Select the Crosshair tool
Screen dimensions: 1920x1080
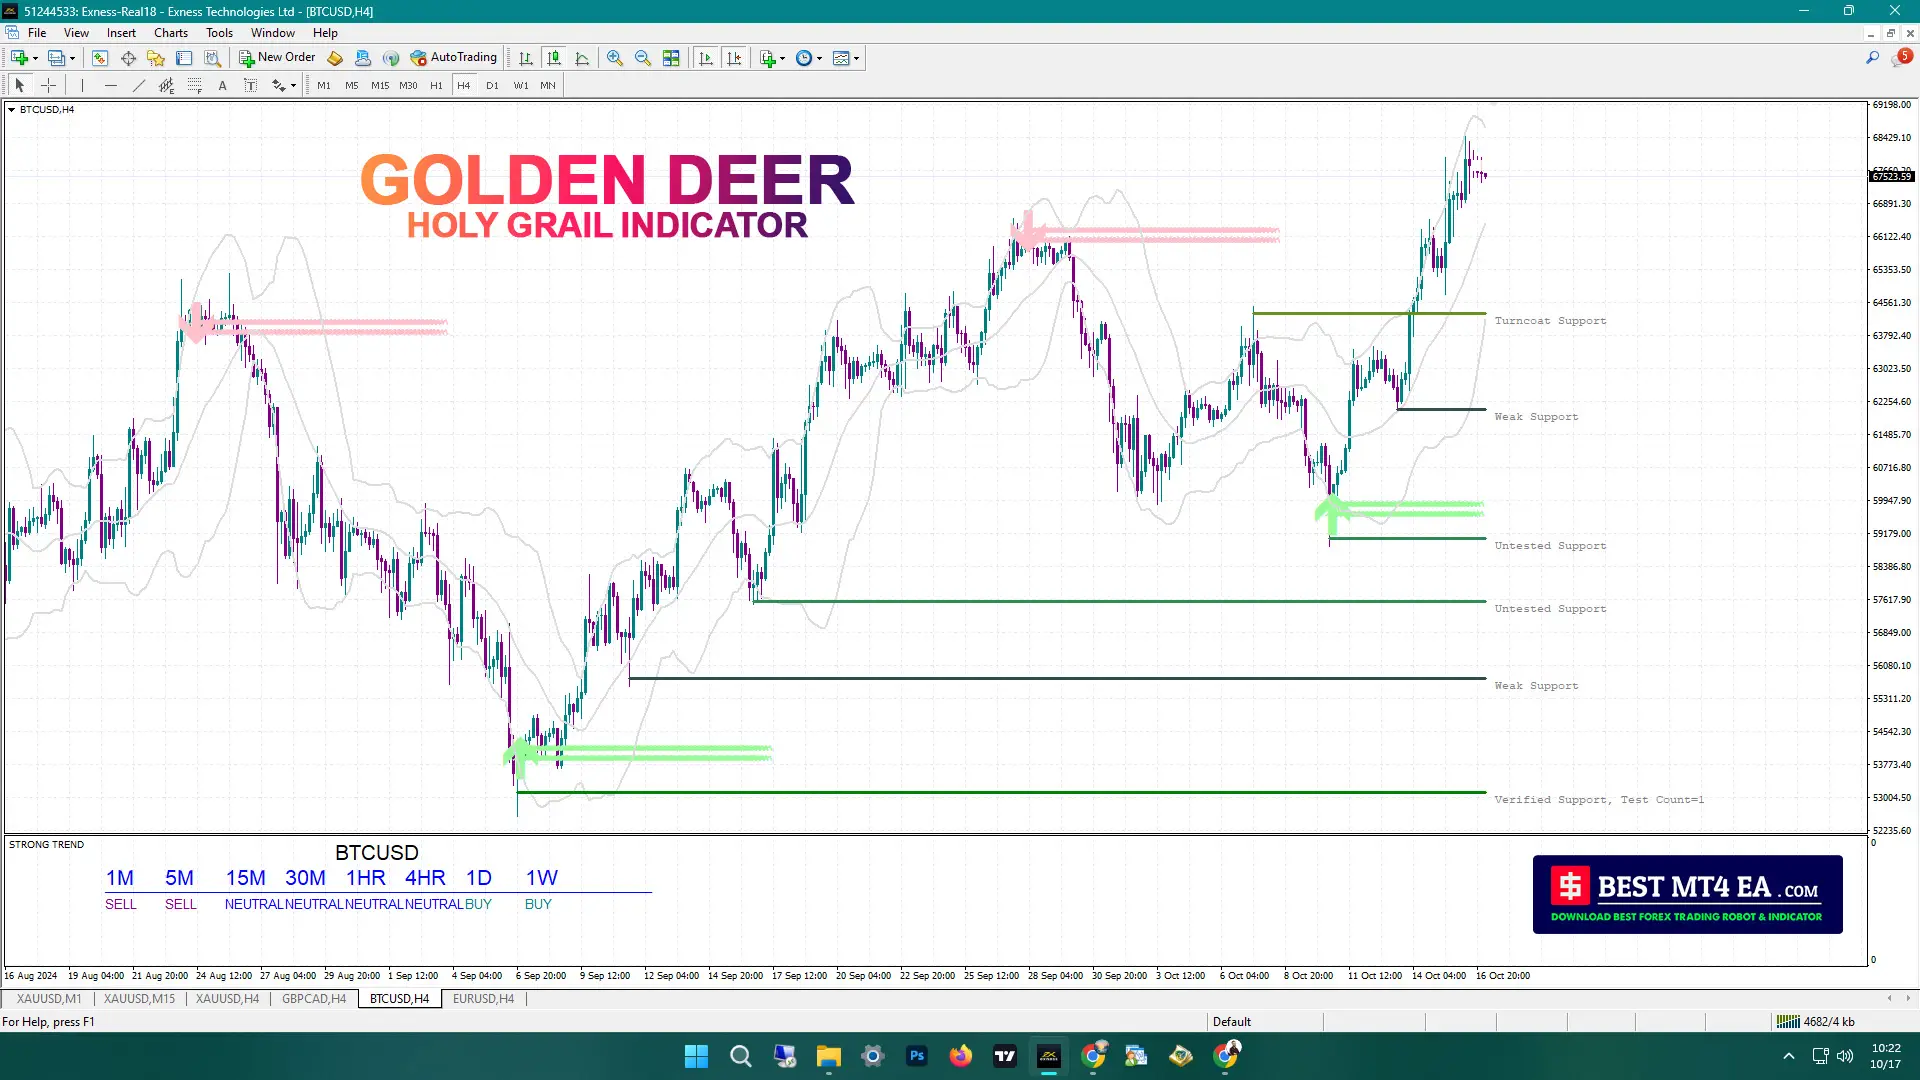pos(48,85)
